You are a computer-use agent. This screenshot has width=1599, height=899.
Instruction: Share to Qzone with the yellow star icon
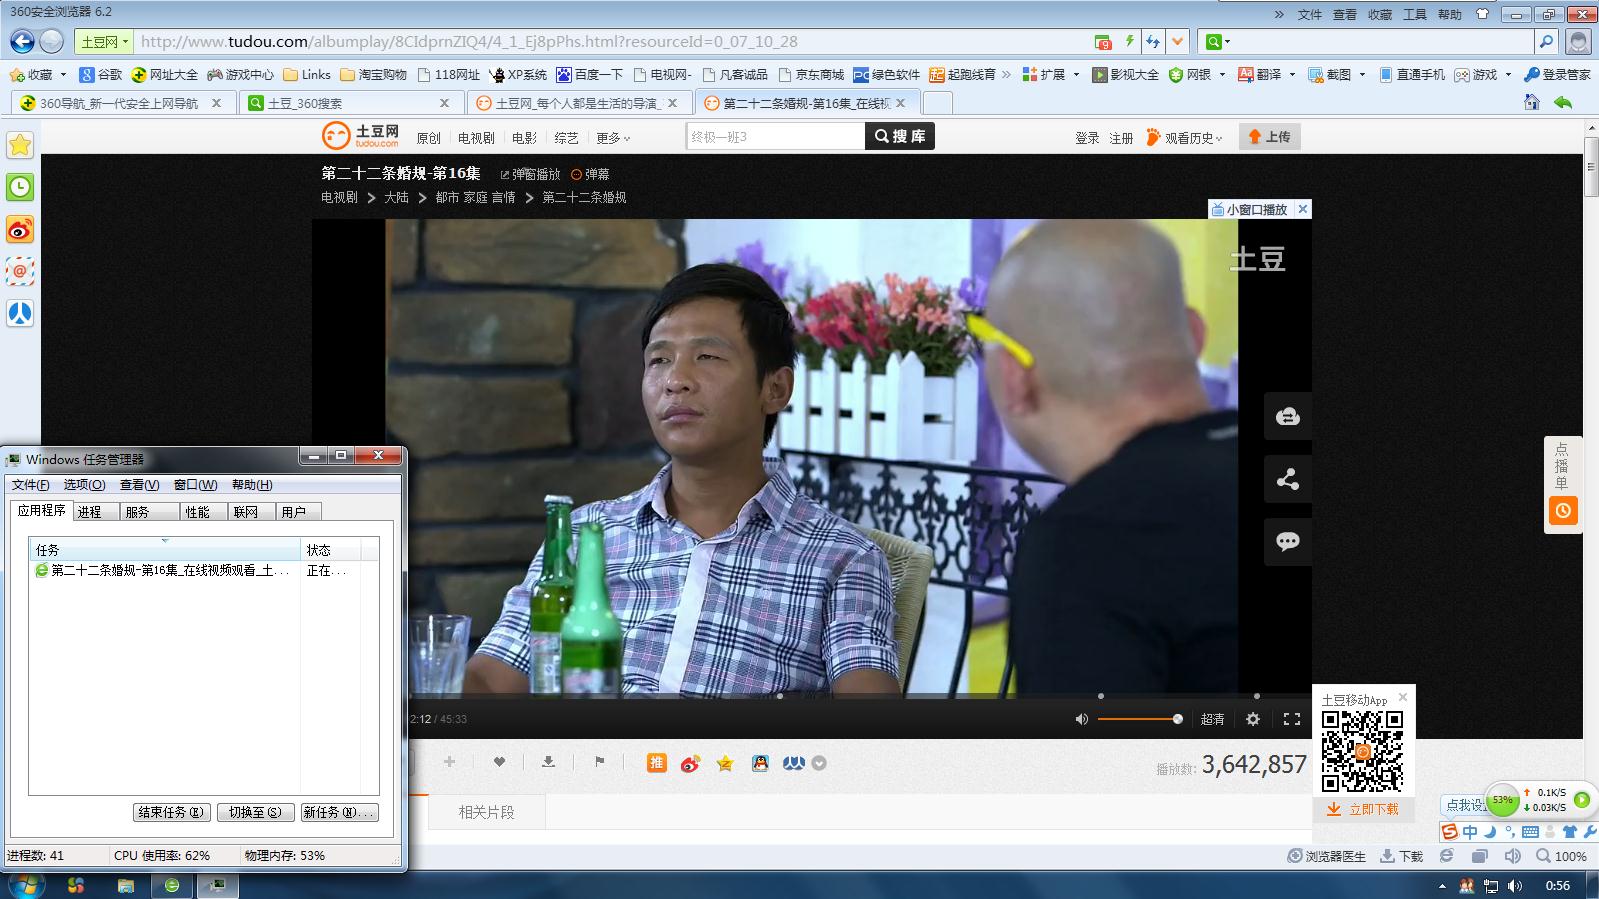pyautogui.click(x=725, y=763)
